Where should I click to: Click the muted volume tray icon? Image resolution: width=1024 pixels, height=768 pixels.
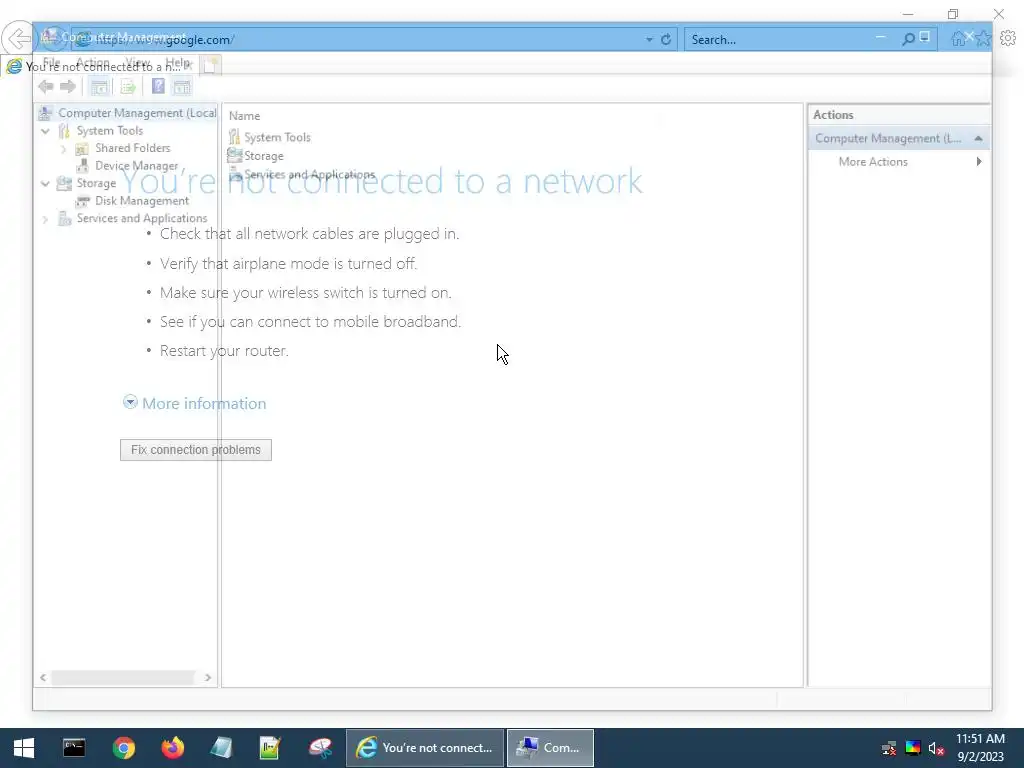936,748
